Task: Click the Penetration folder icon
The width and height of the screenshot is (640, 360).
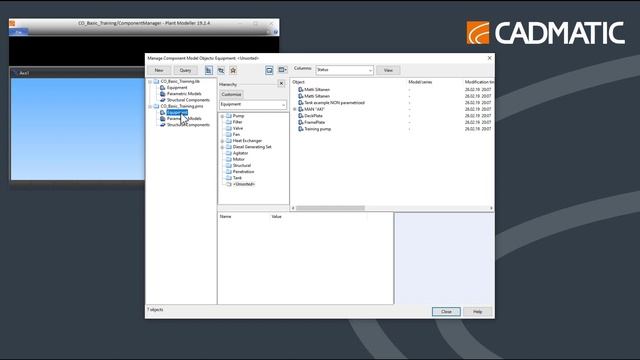Action: 229,171
